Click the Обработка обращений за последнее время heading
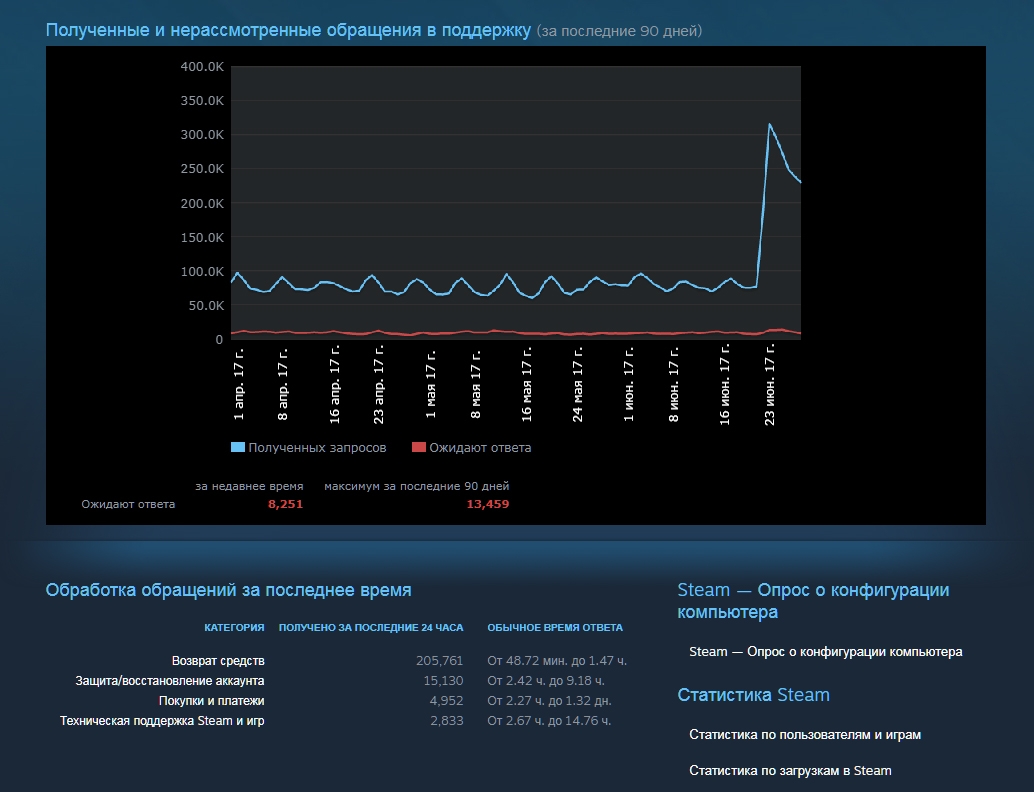Image resolution: width=1034 pixels, height=792 pixels. (x=228, y=590)
